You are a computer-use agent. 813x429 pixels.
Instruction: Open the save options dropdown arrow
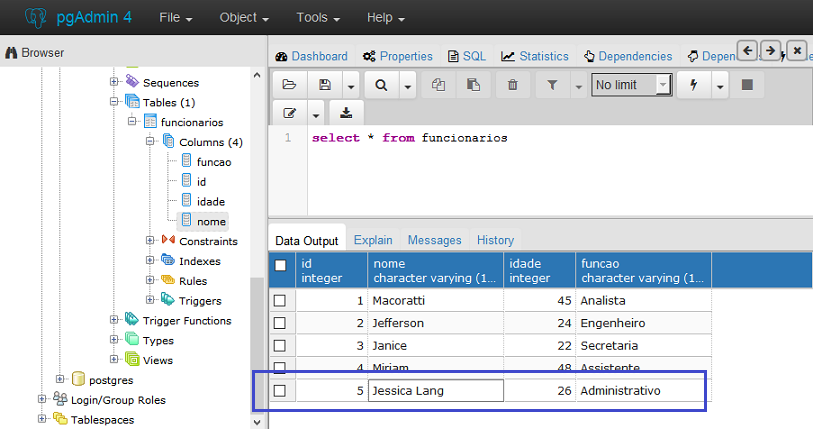tap(351, 86)
